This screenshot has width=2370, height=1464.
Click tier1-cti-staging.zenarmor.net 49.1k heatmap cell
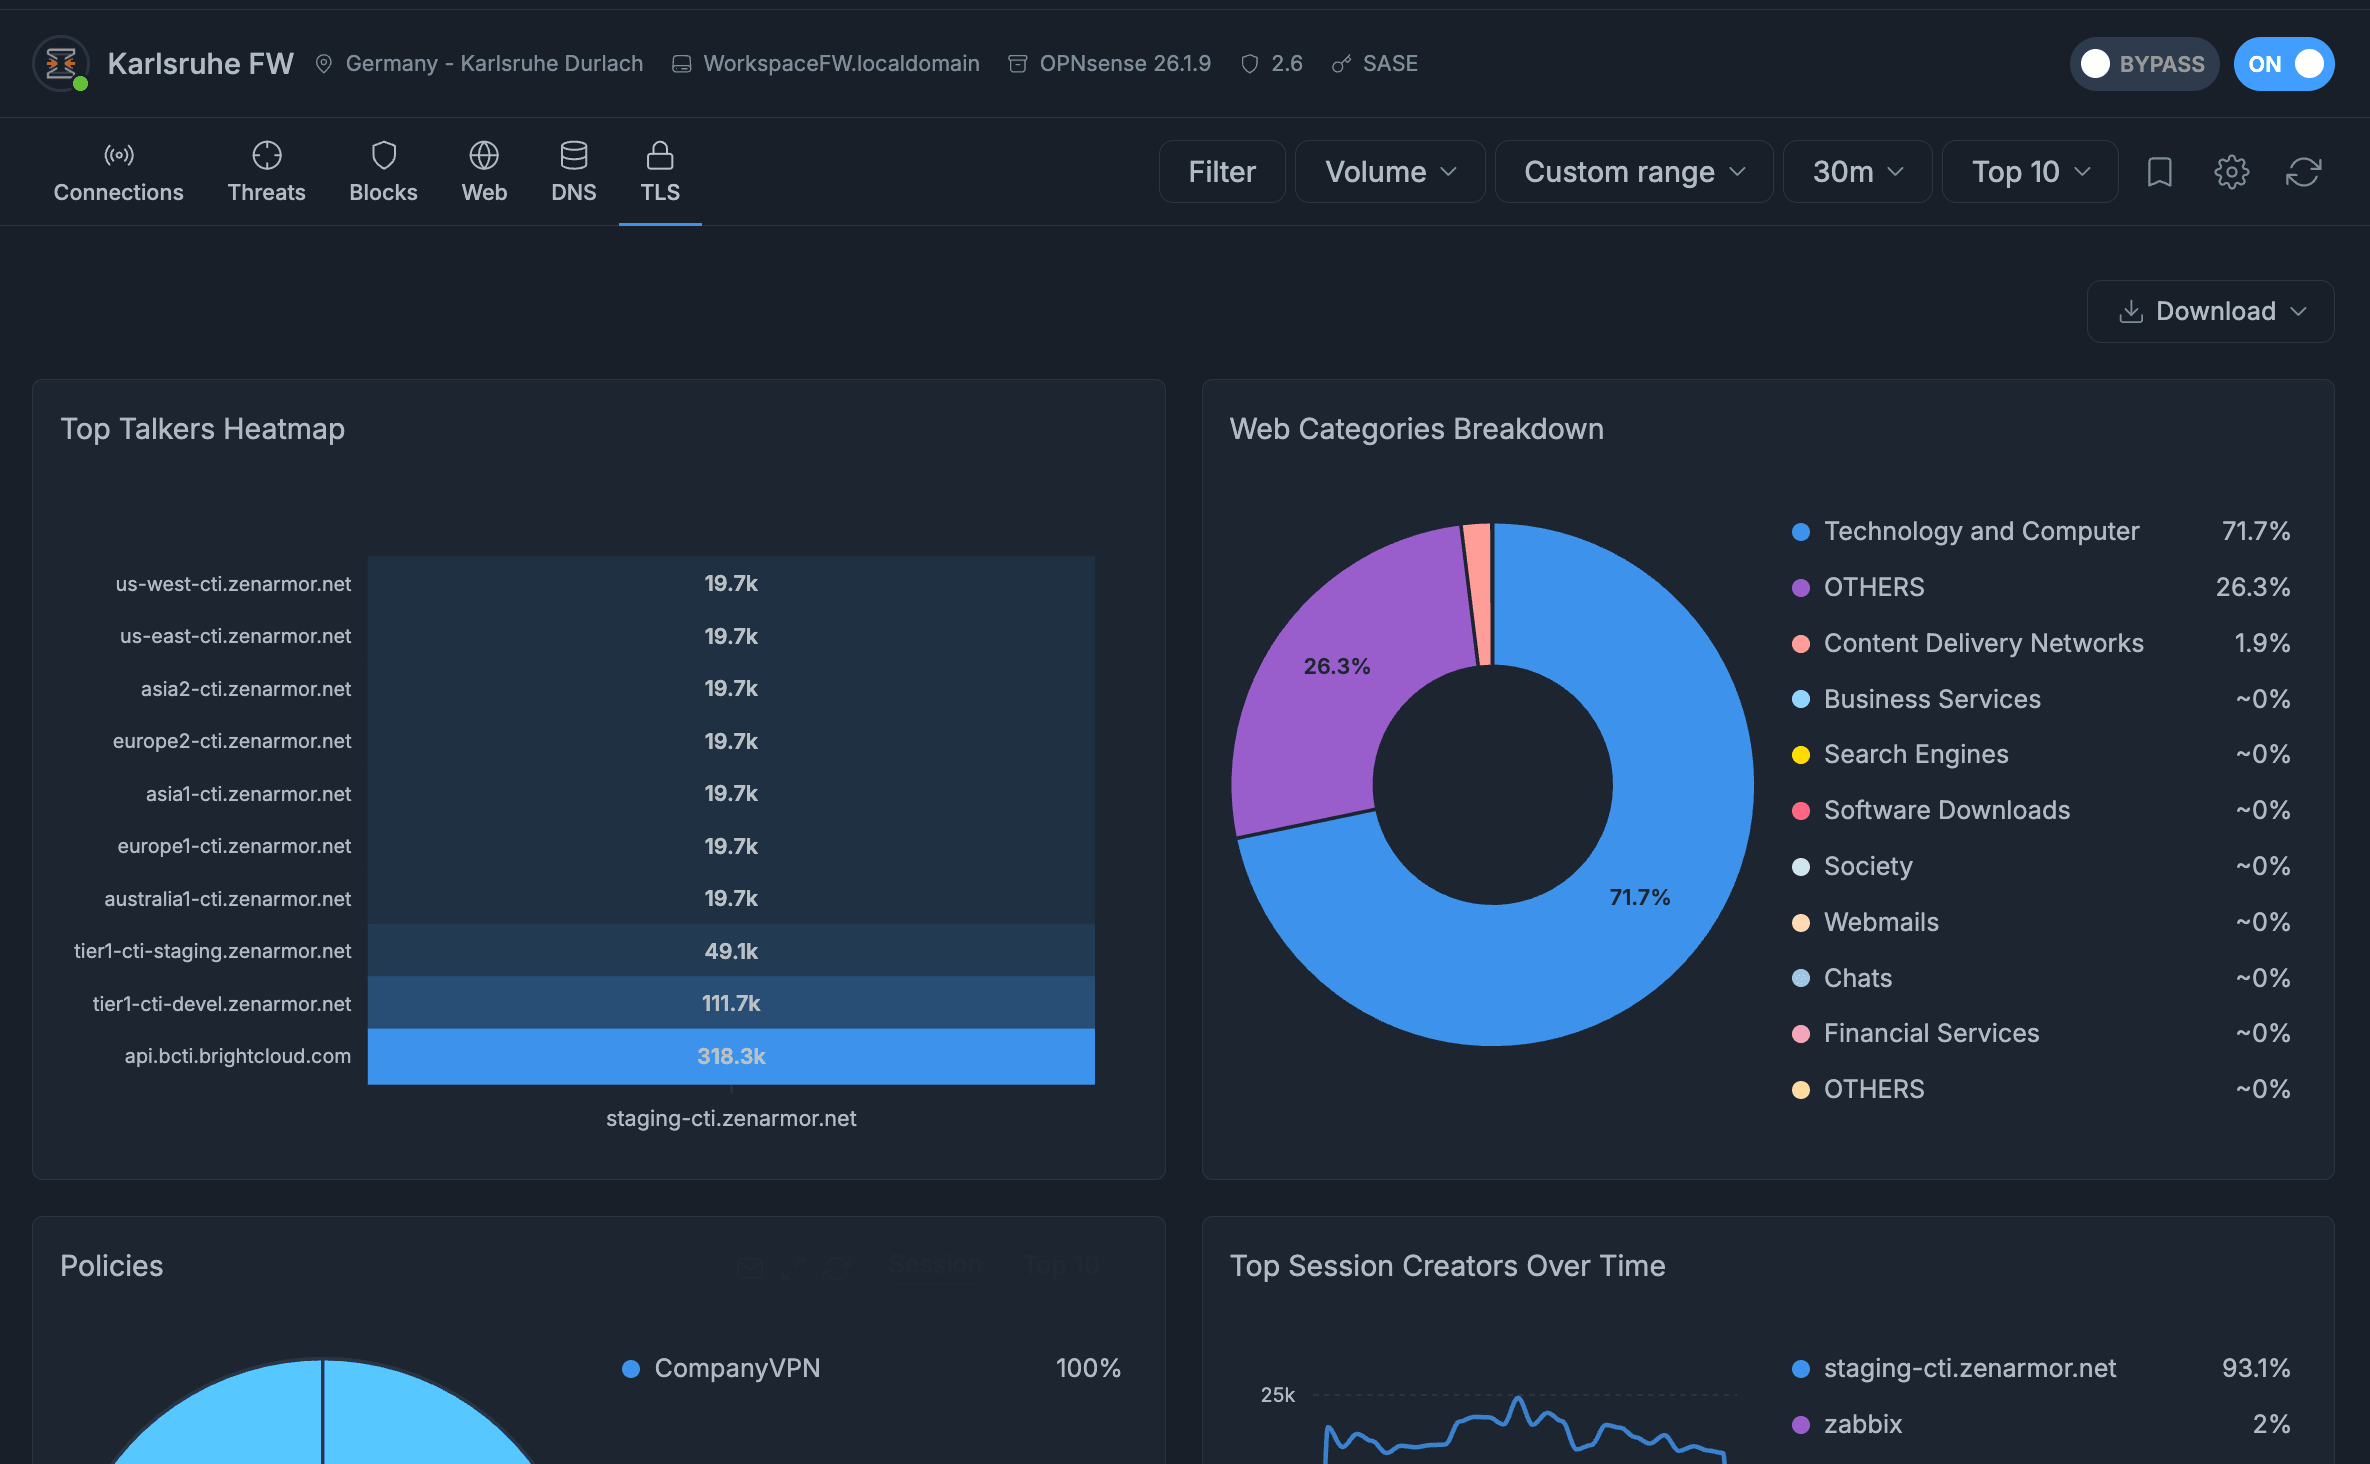[x=731, y=951]
